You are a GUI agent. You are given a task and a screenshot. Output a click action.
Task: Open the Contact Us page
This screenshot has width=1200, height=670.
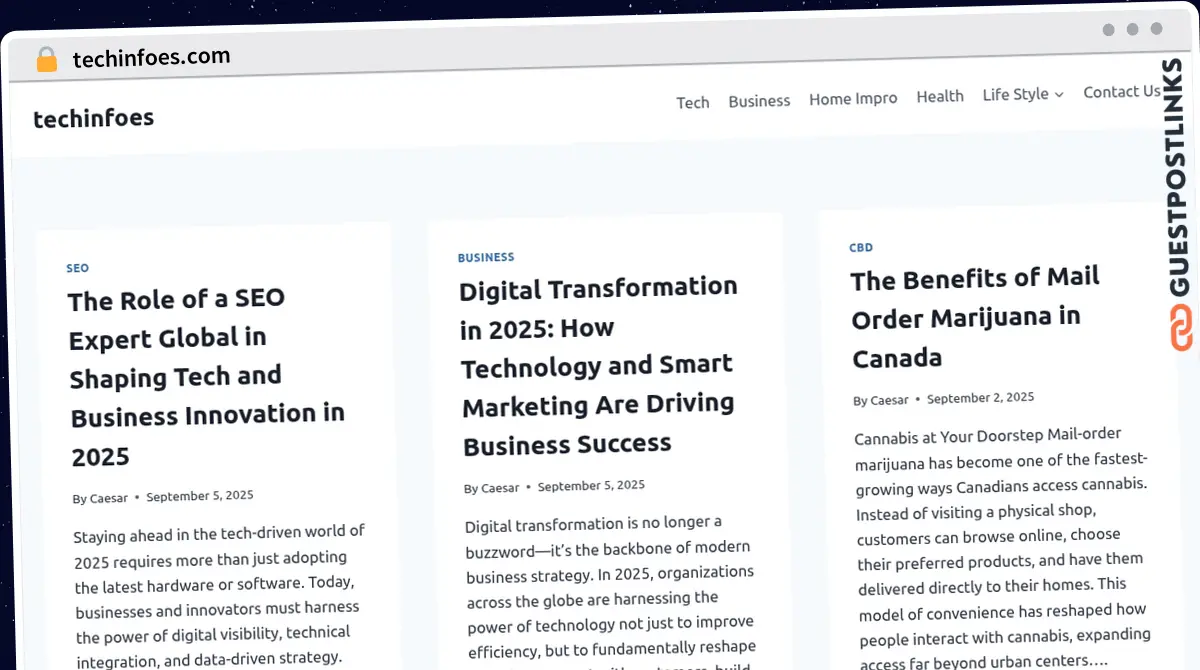(1121, 92)
